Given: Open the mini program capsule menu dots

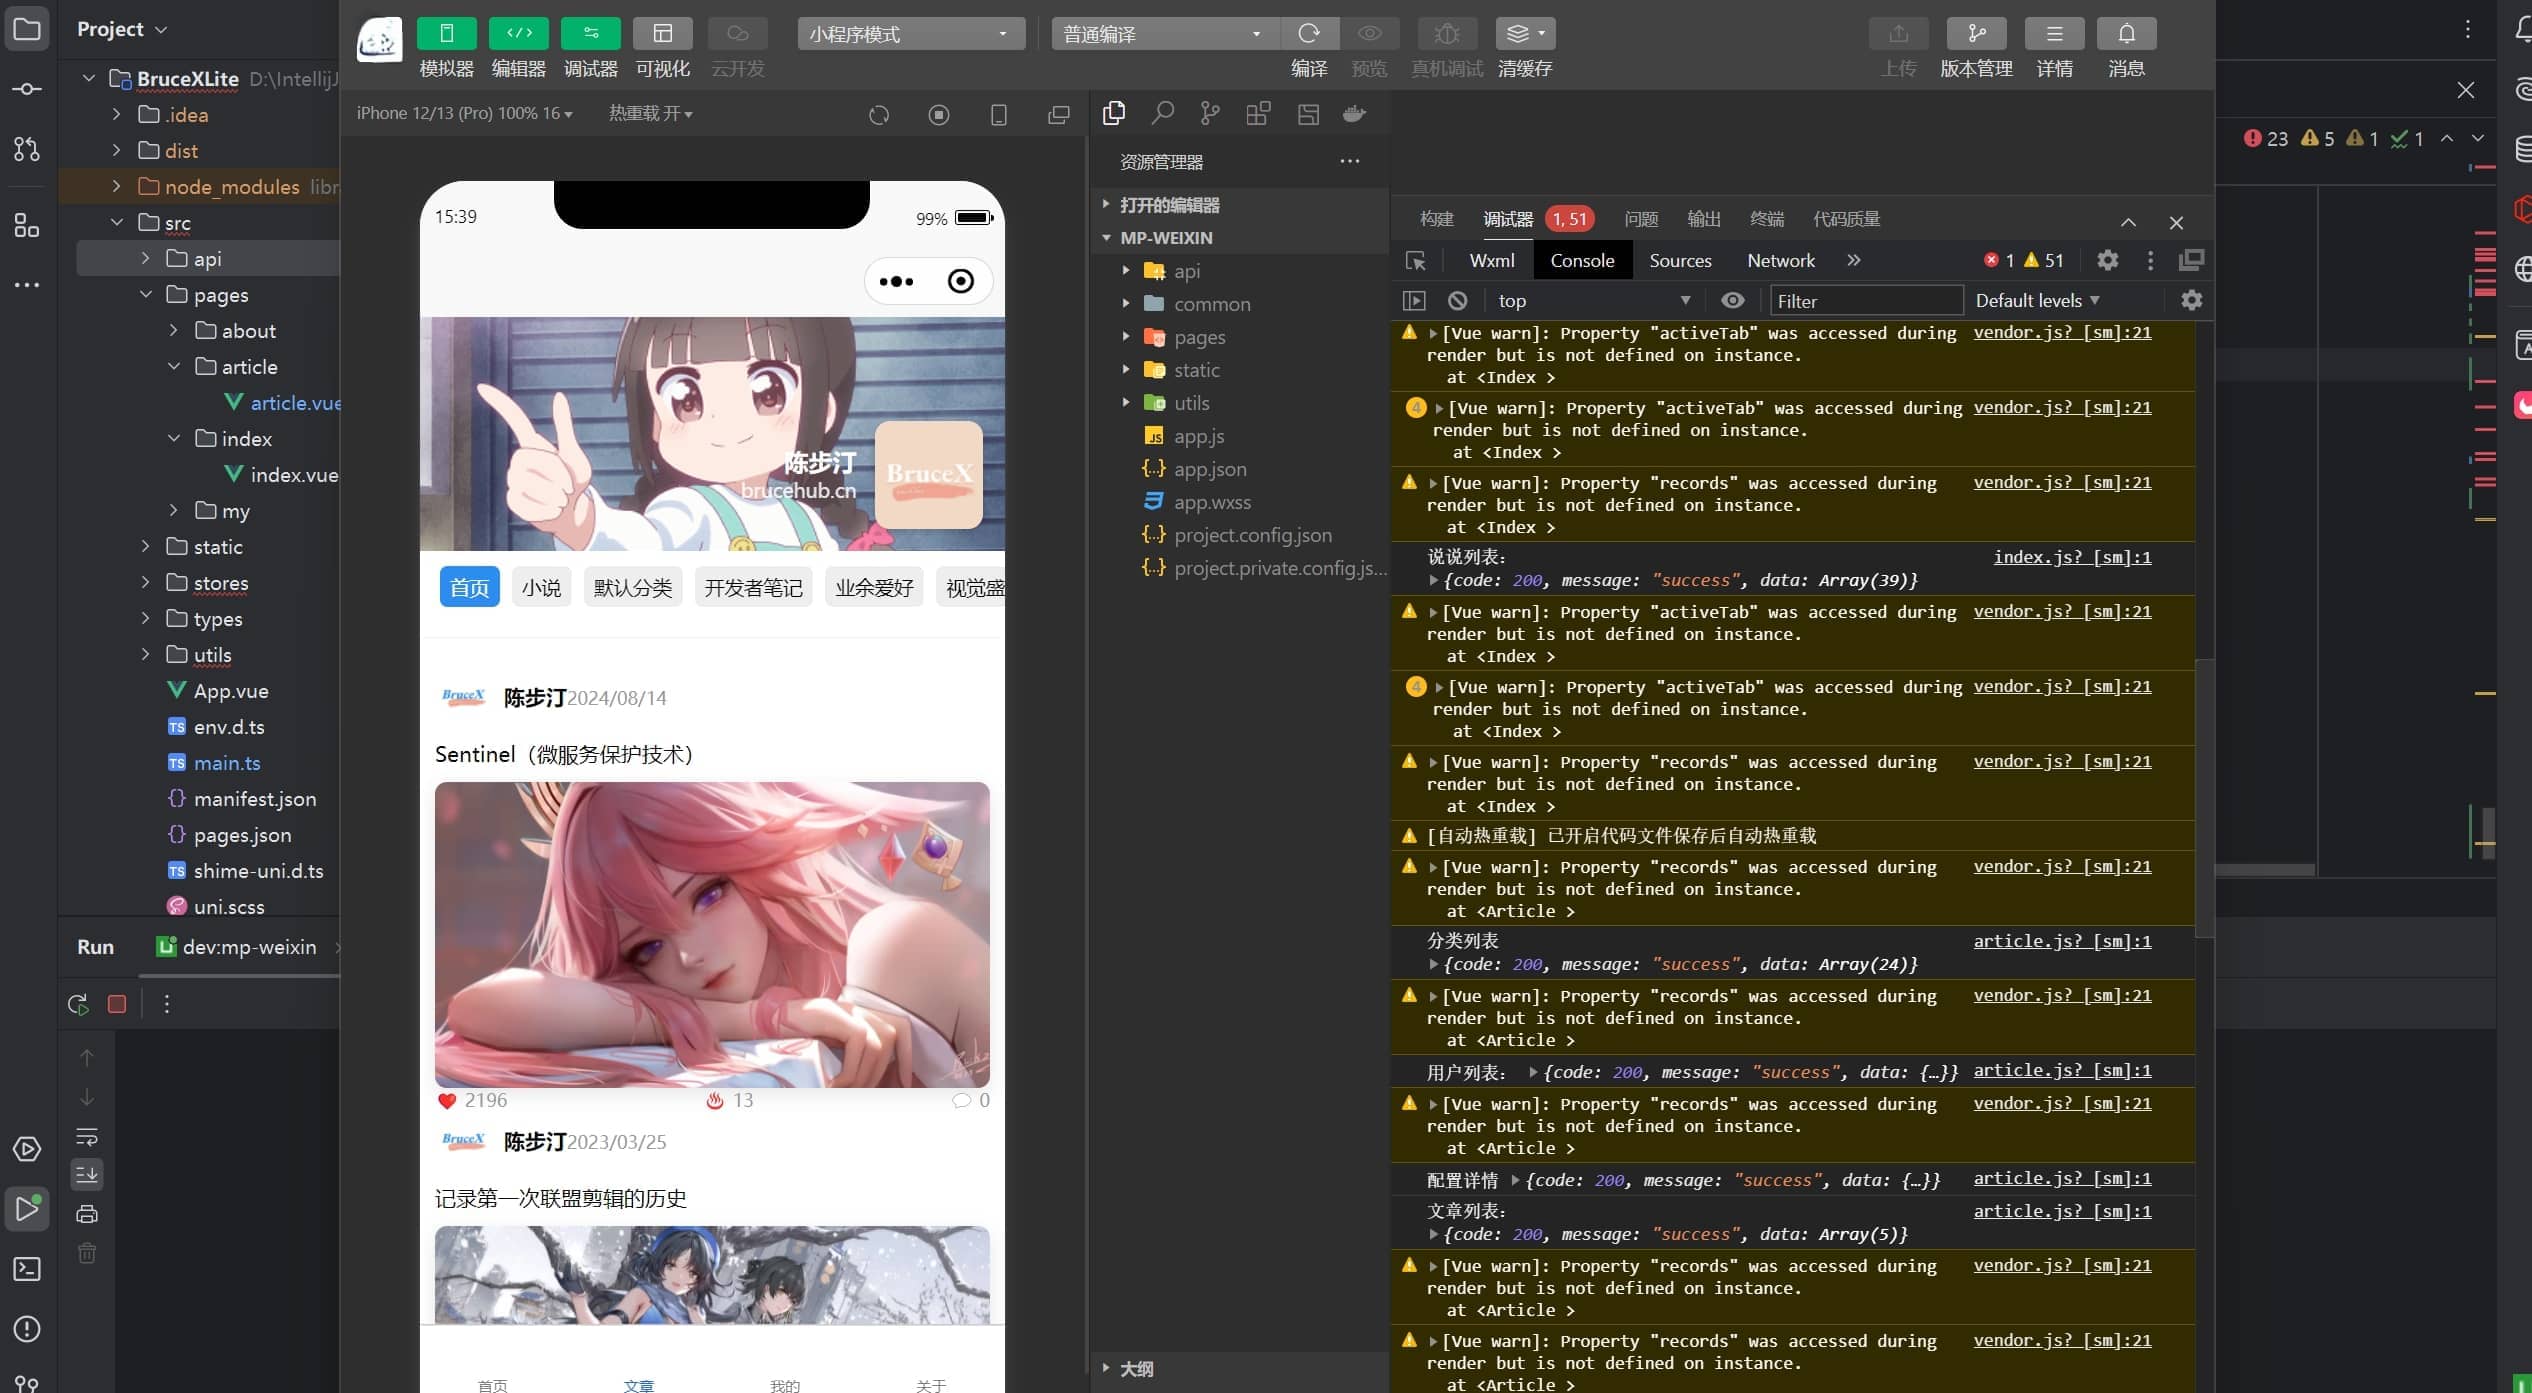Looking at the screenshot, I should pos(896,282).
